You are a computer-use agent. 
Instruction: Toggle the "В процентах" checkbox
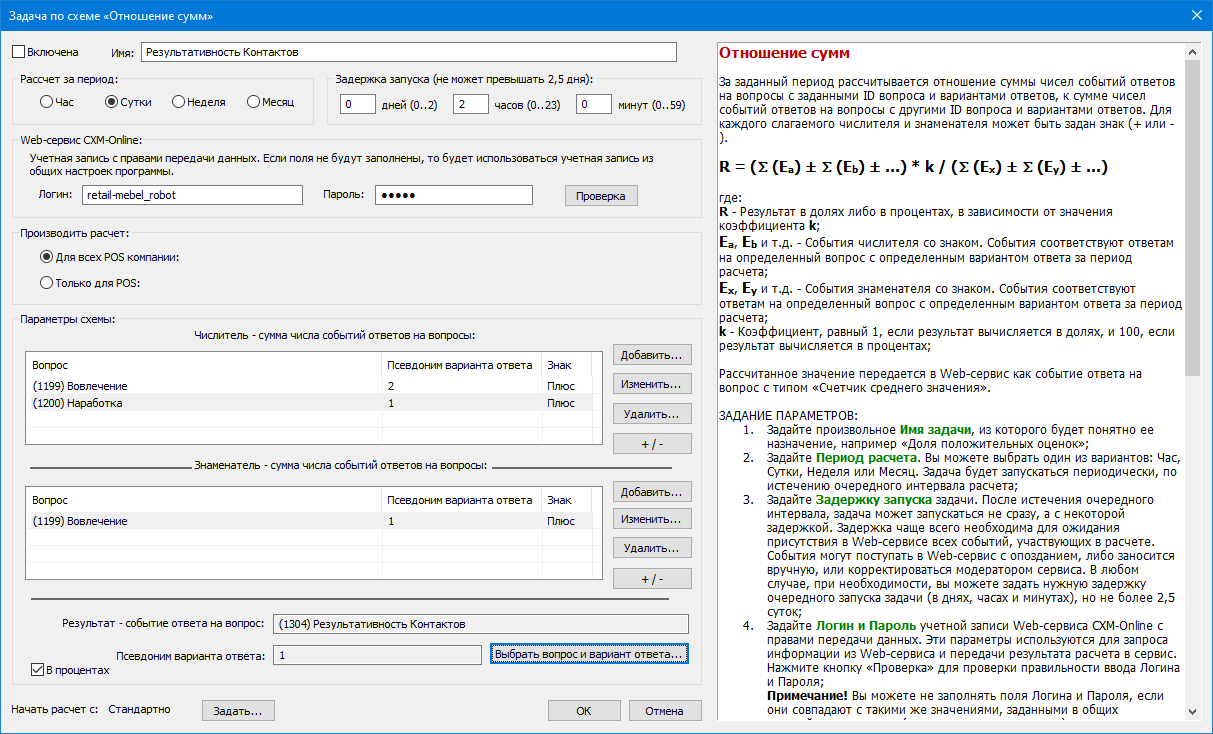tap(39, 670)
